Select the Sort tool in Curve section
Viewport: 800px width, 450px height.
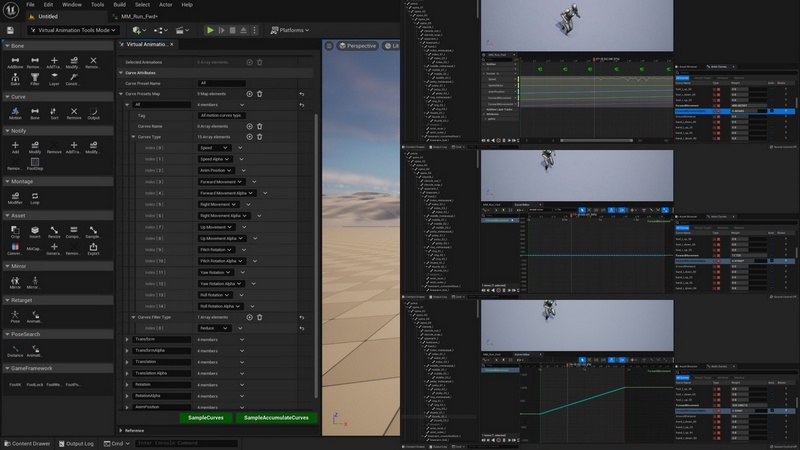point(54,112)
